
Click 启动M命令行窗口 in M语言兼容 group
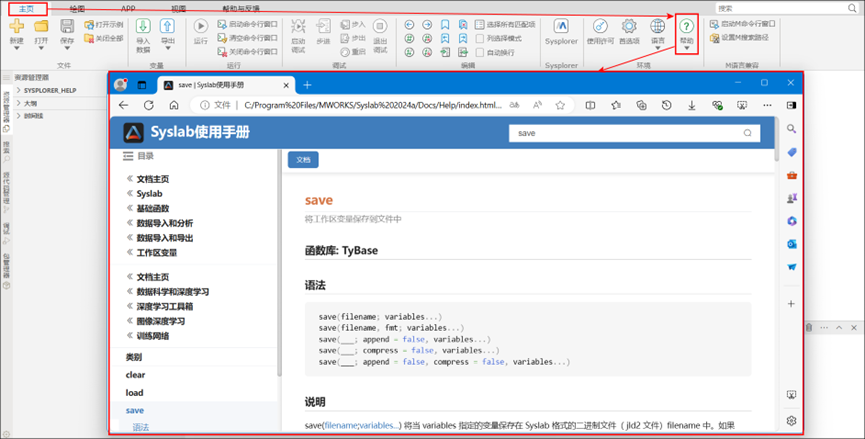coord(743,24)
